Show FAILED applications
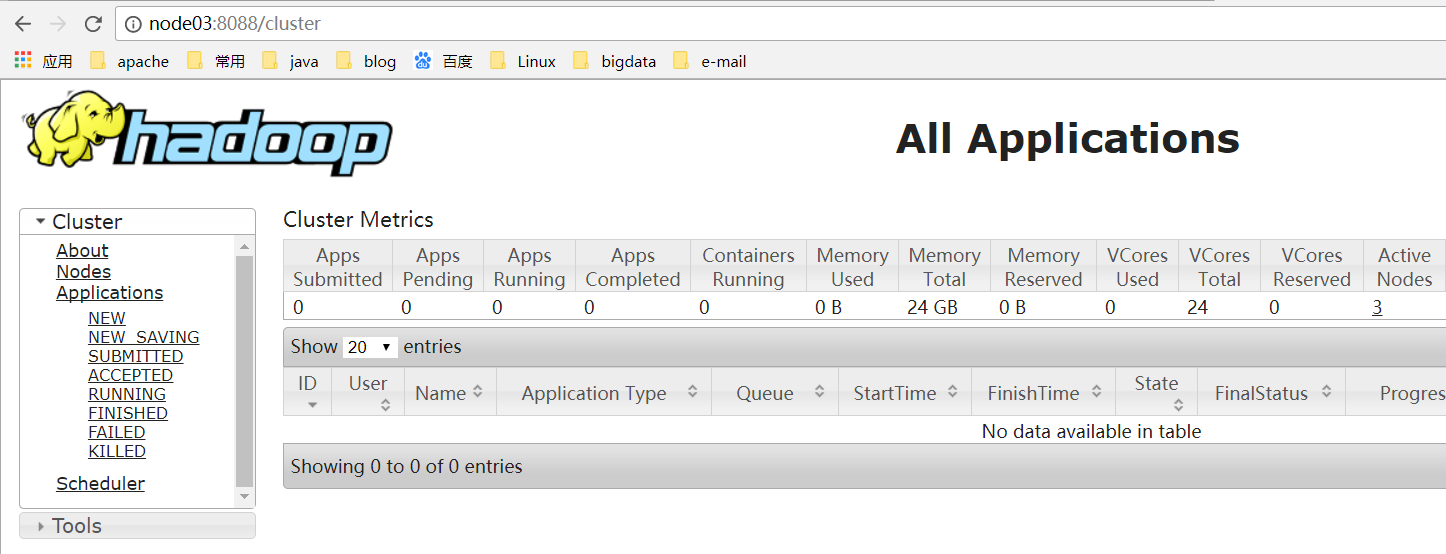 [x=116, y=432]
